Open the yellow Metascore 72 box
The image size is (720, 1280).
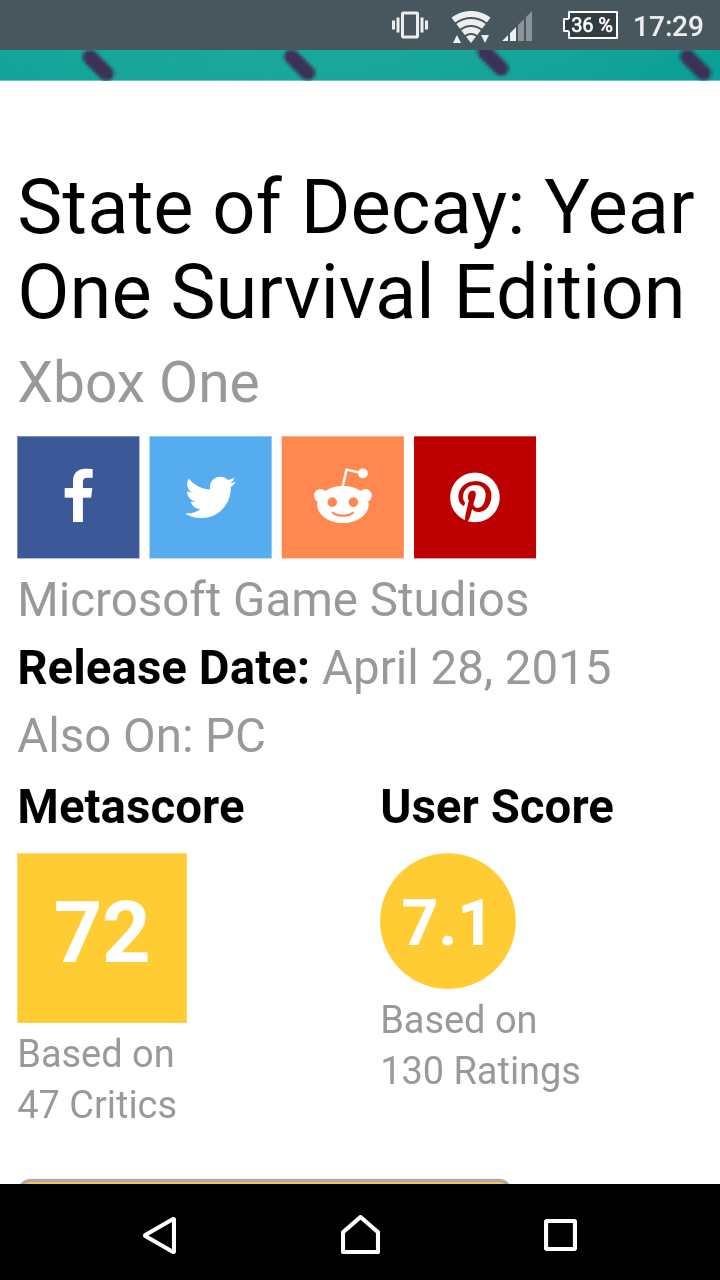click(x=102, y=937)
